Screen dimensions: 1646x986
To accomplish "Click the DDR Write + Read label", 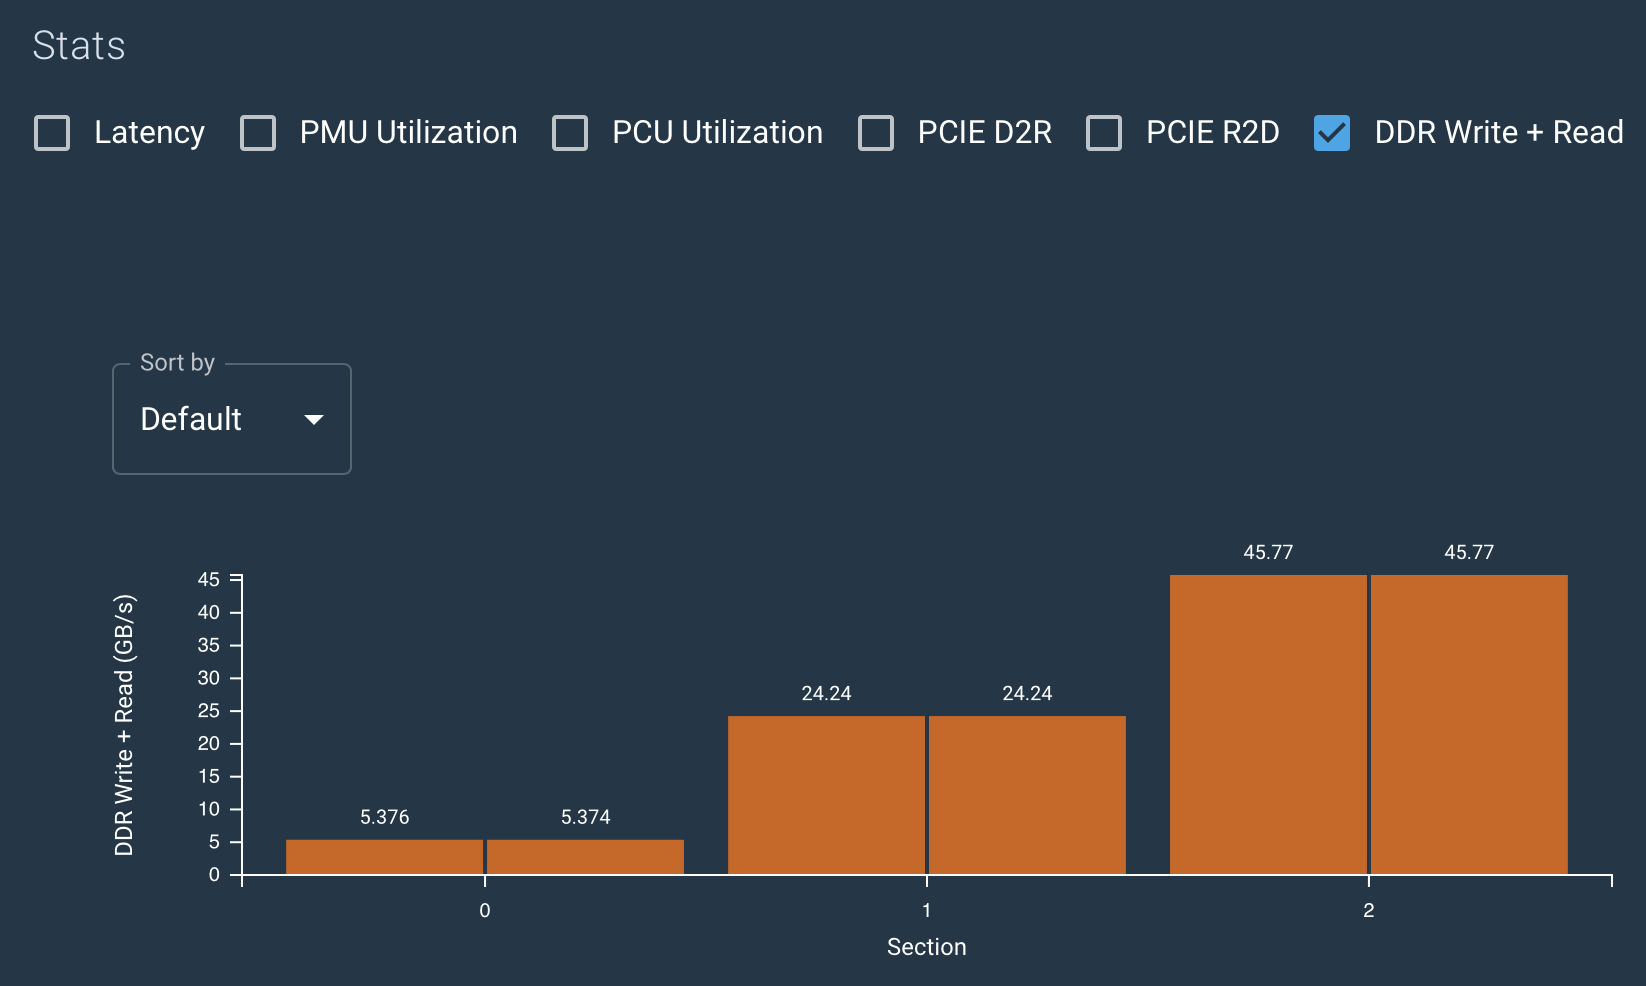I will pyautogui.click(x=1498, y=133).
